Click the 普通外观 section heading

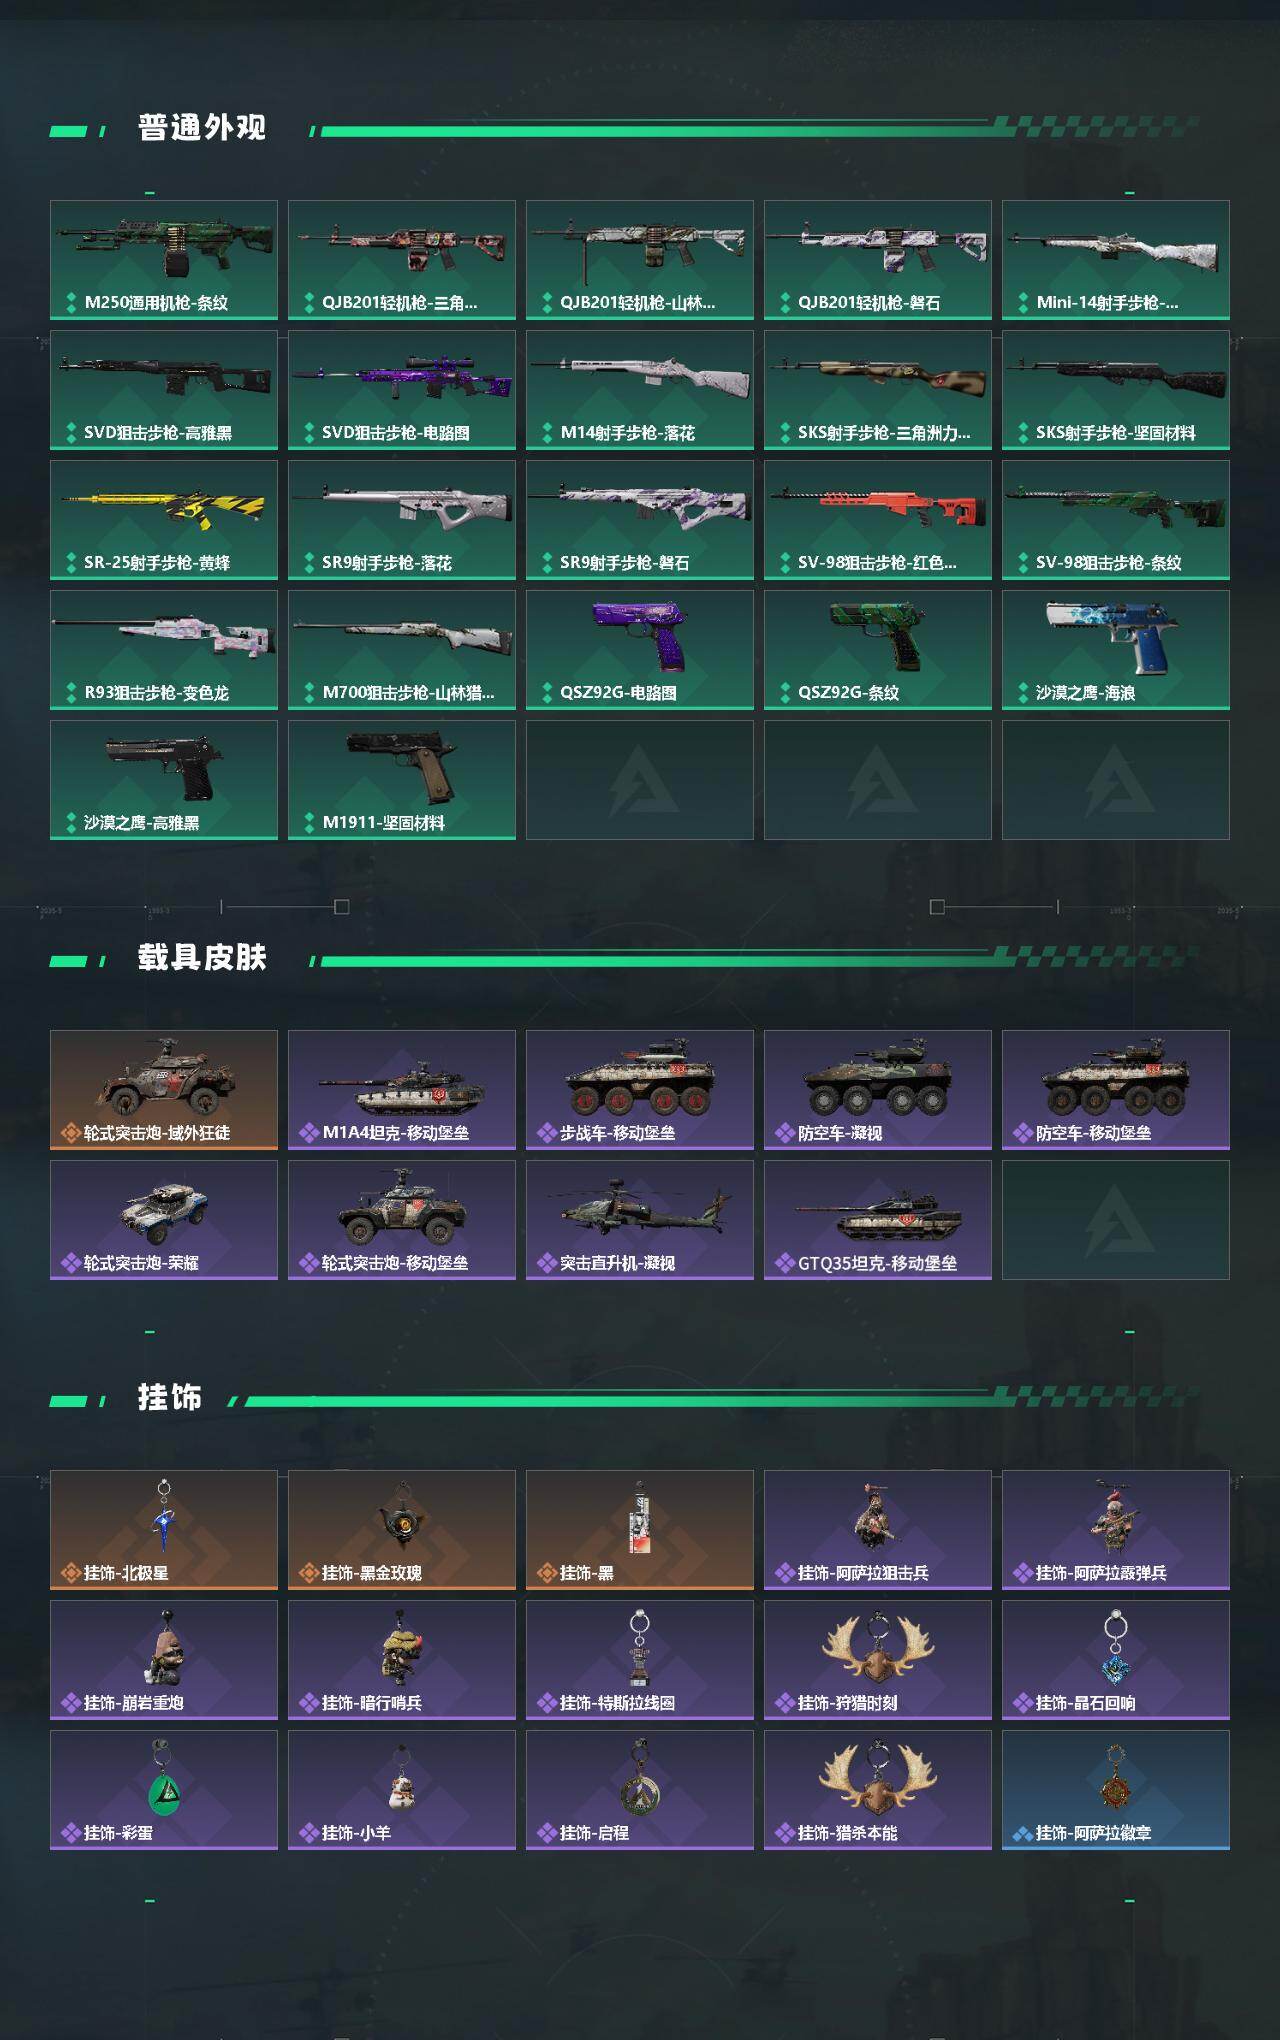(202, 128)
